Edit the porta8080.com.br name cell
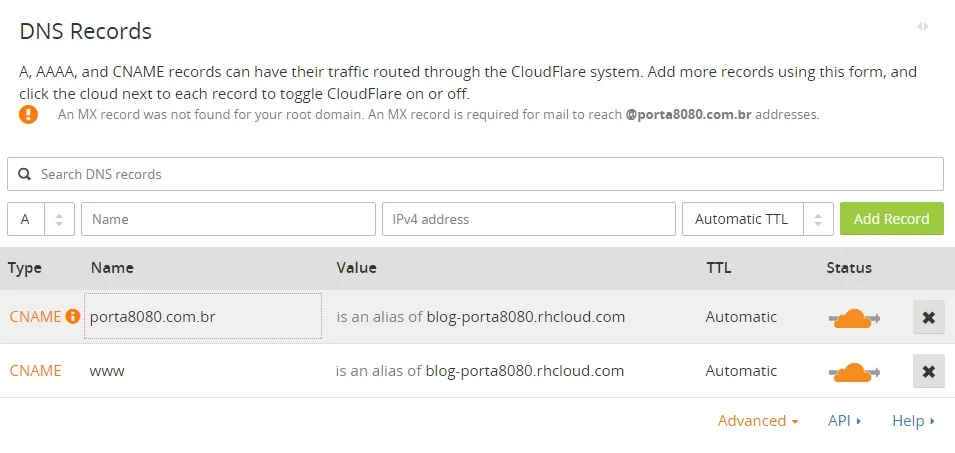Viewport: 955px width, 453px height. (203, 317)
